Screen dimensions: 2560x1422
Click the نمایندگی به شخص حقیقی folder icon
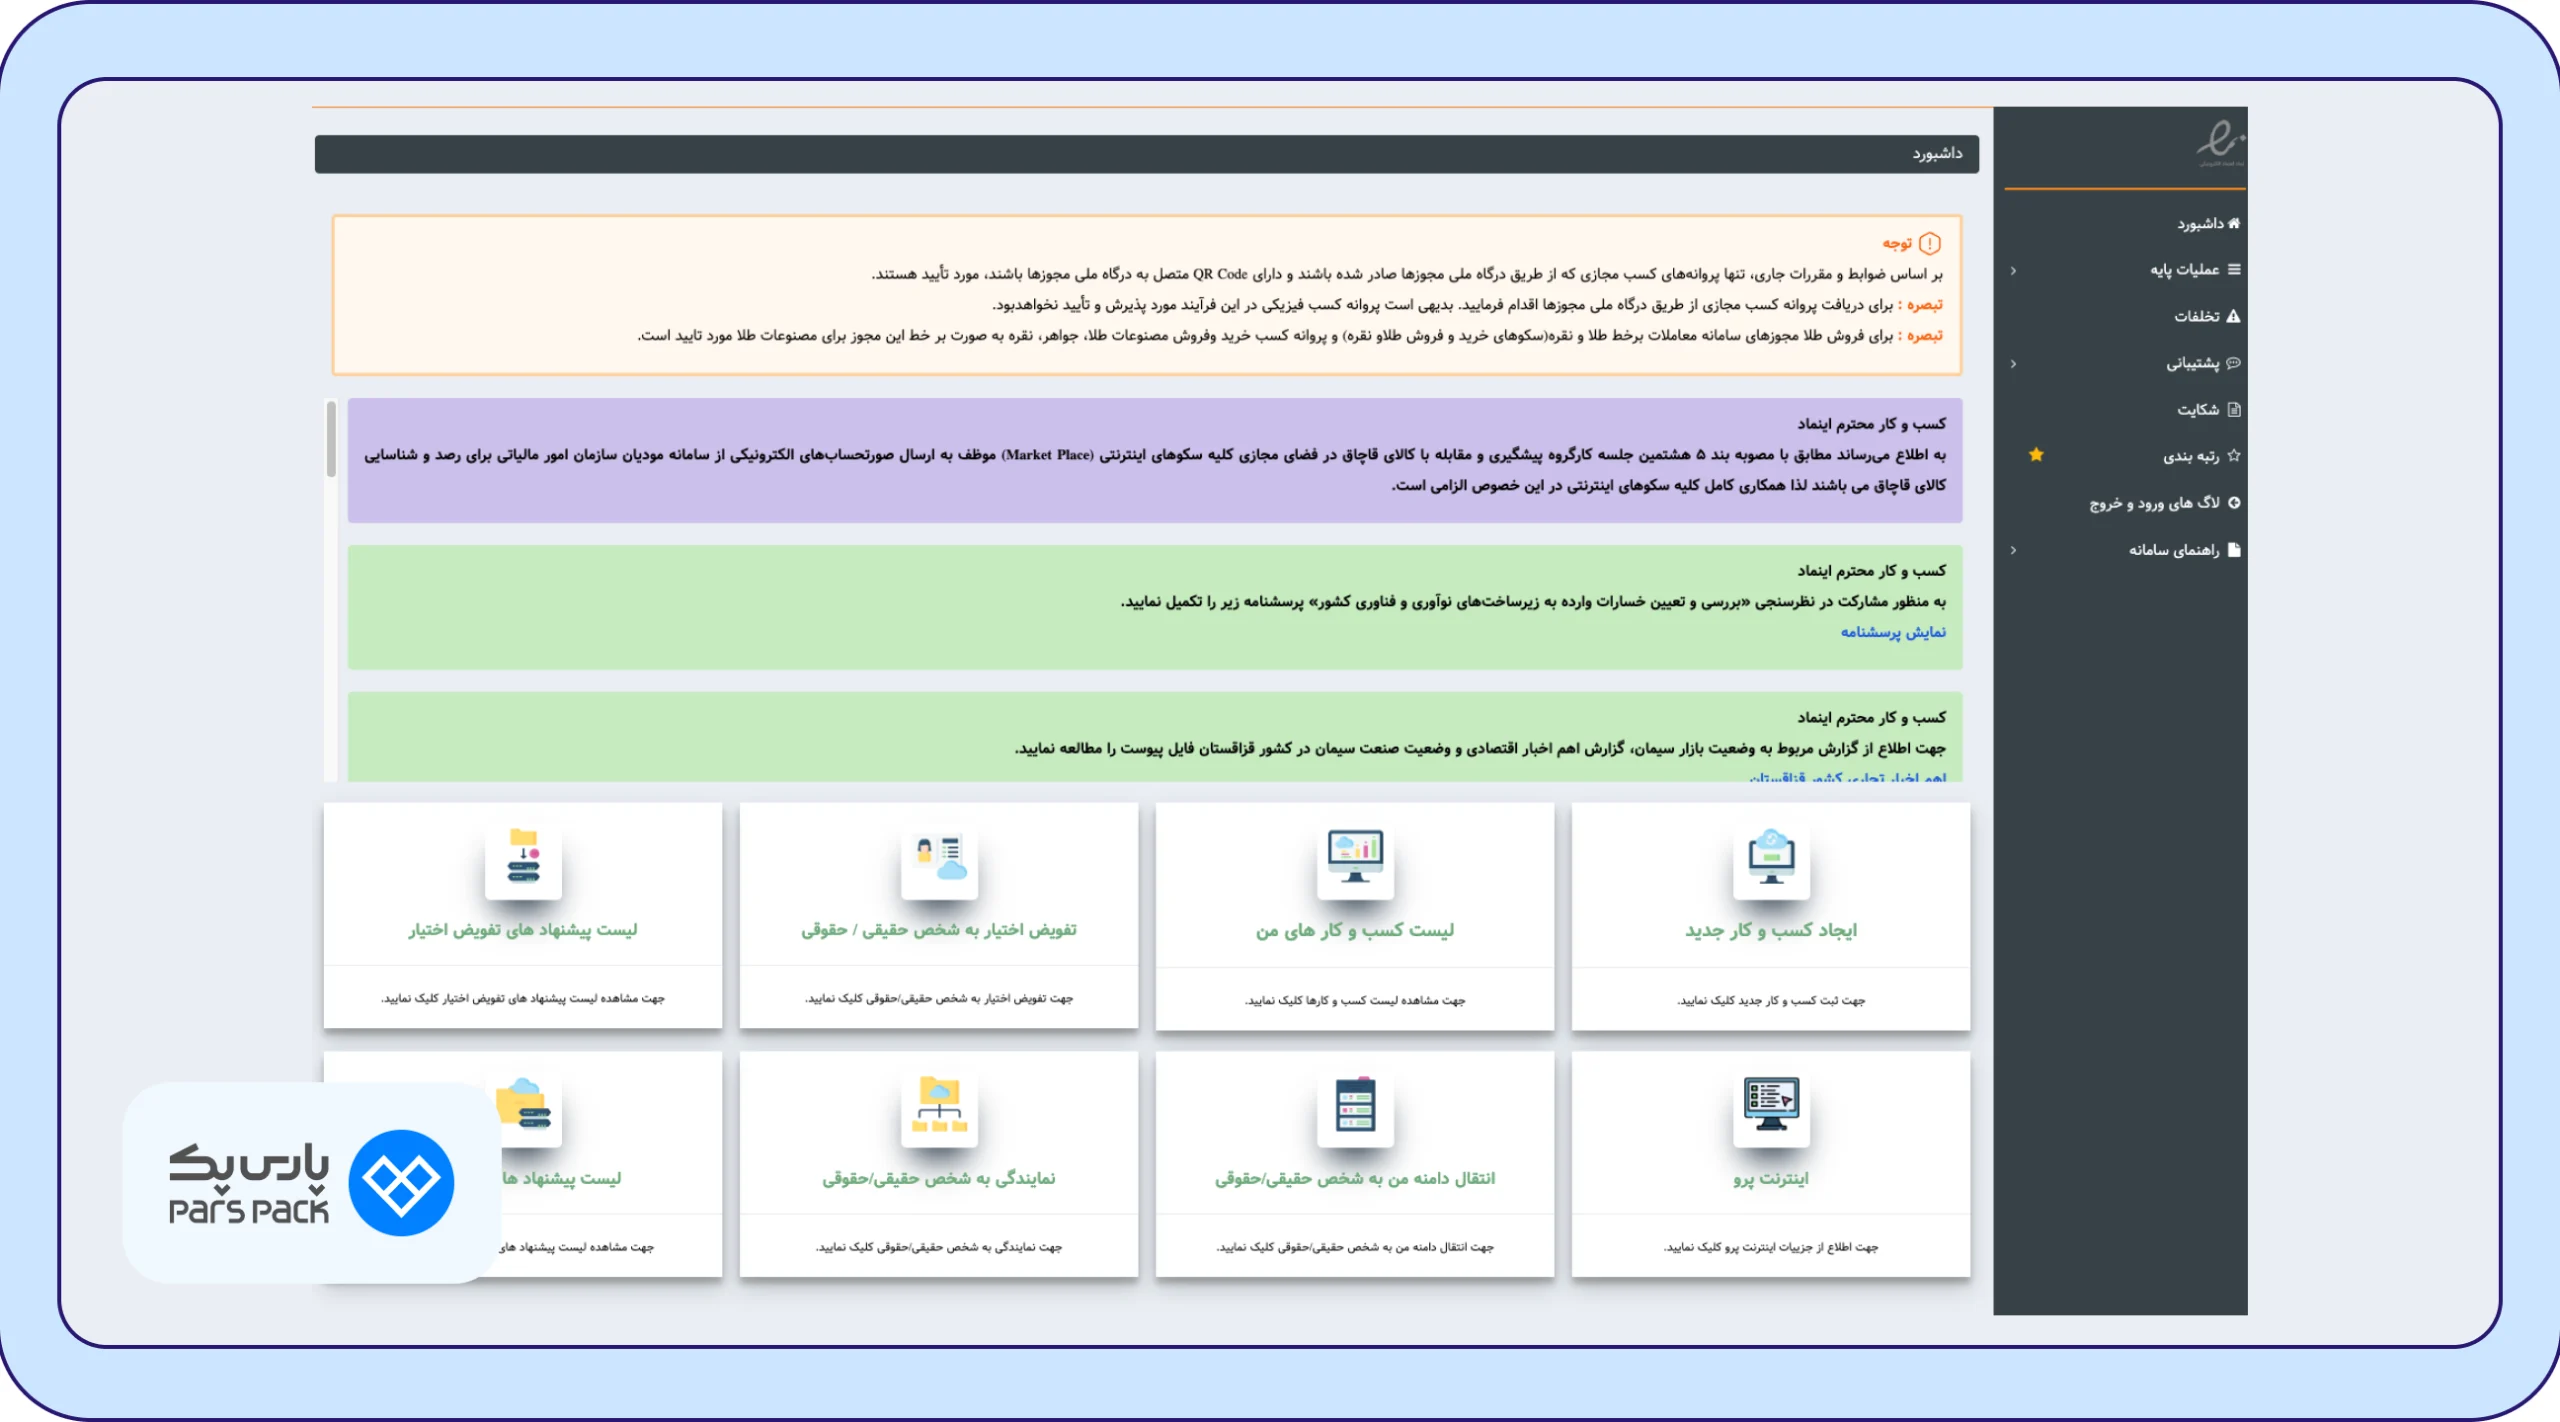[x=939, y=1105]
